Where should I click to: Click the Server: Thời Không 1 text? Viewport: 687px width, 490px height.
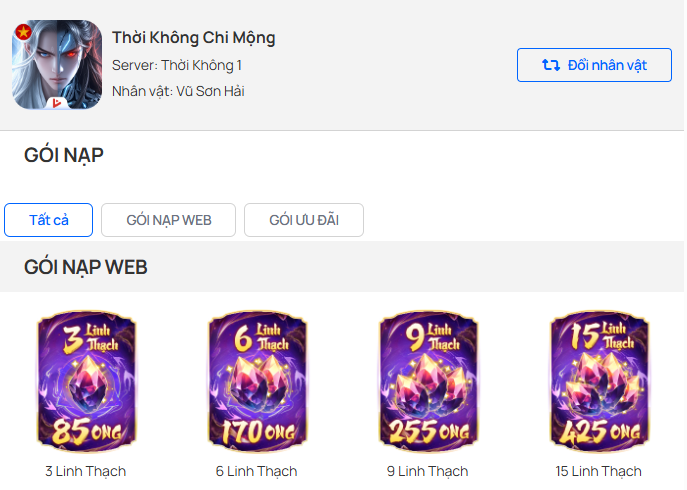pyautogui.click(x=177, y=65)
